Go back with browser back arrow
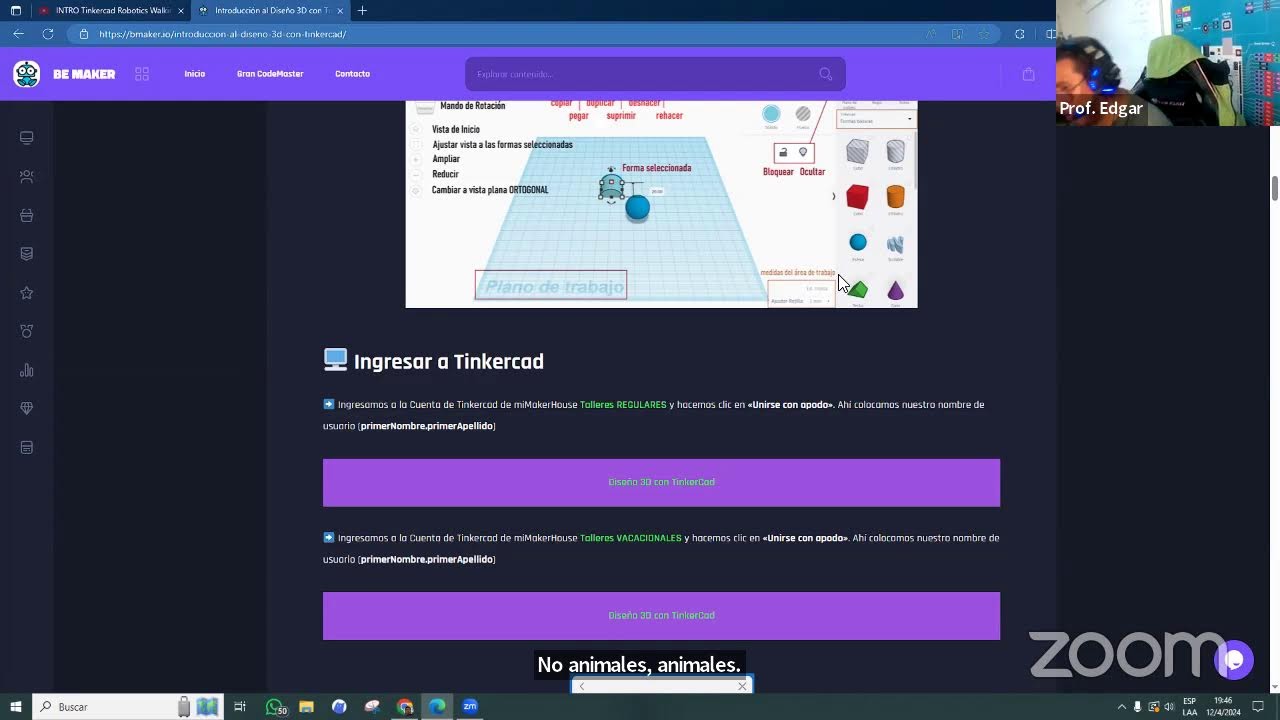Screen dimensions: 1280x720 click(x=18, y=34)
